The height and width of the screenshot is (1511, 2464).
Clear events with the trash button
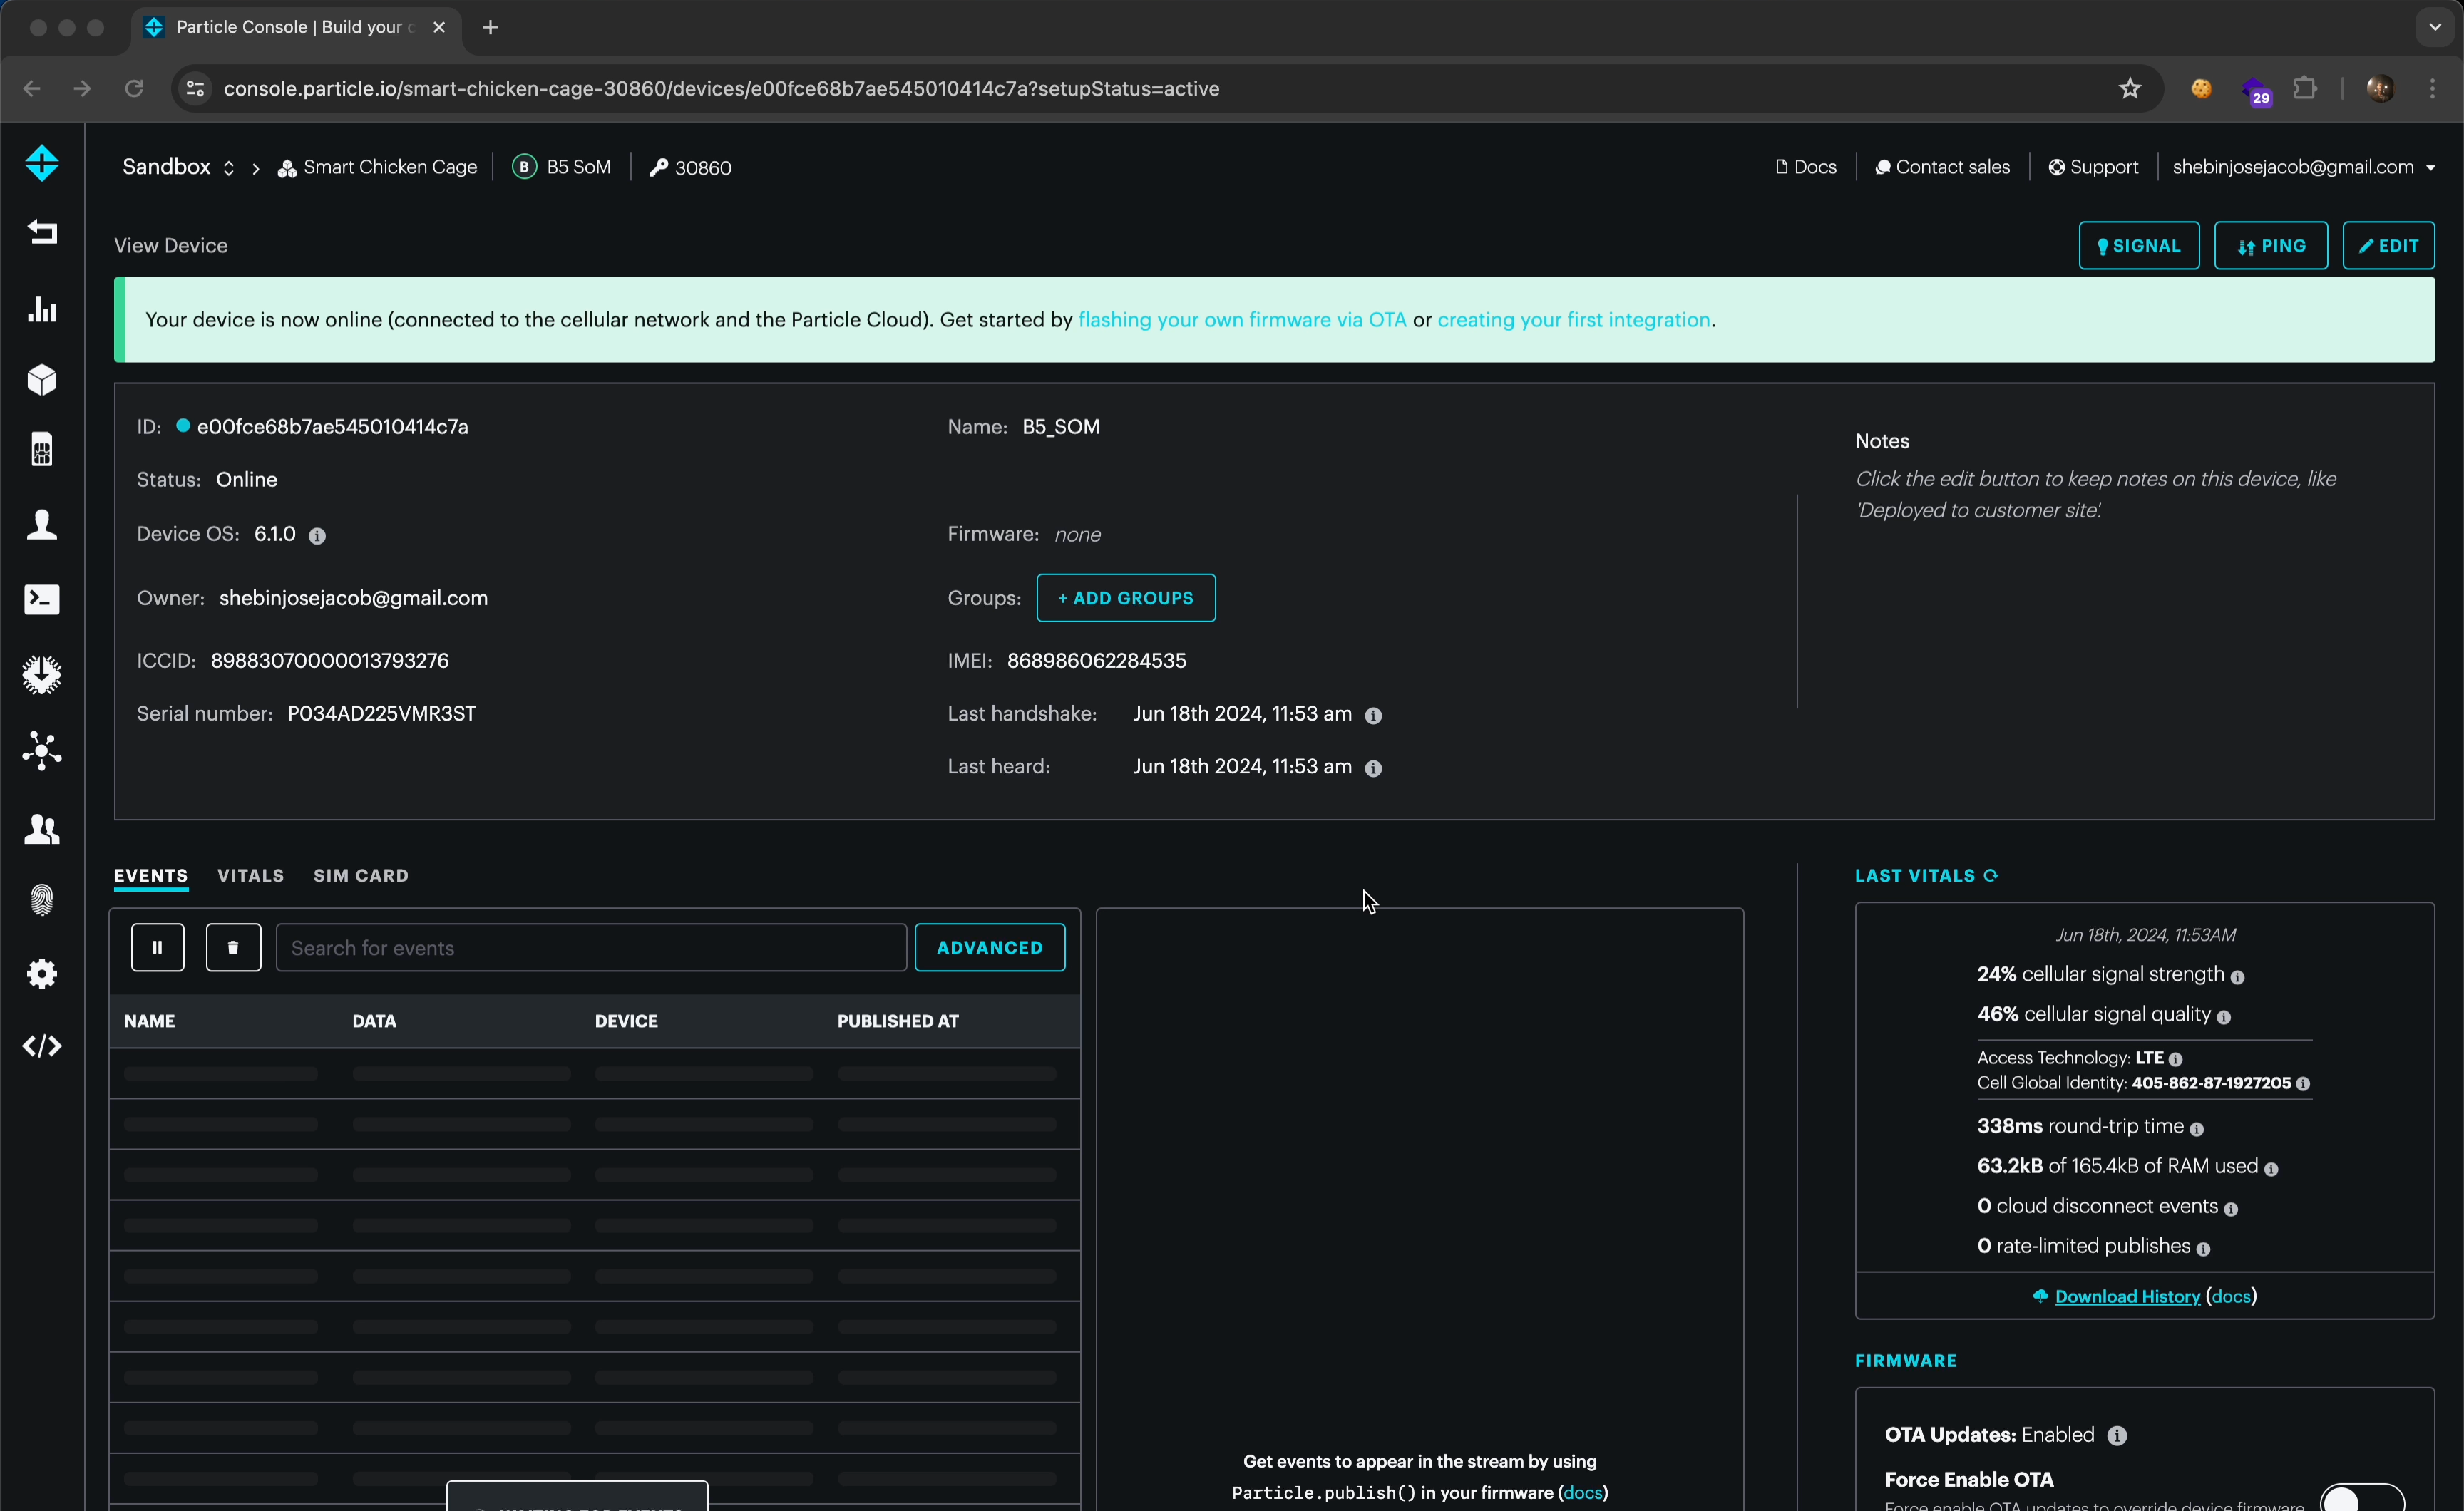[x=233, y=947]
